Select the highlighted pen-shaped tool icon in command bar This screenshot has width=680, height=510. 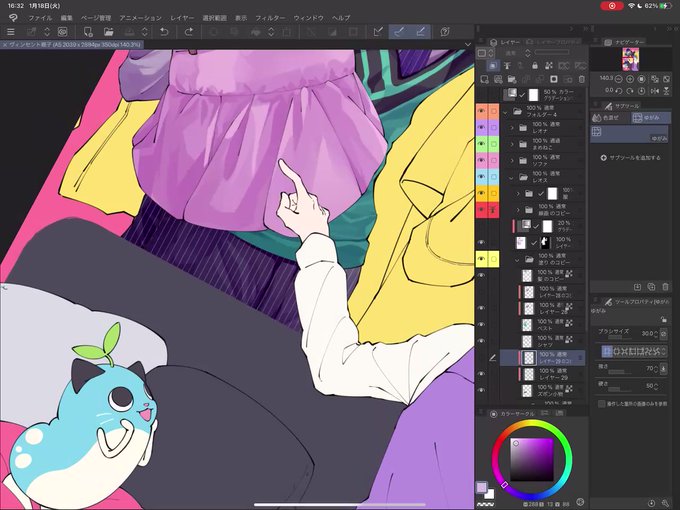[x=399, y=32]
